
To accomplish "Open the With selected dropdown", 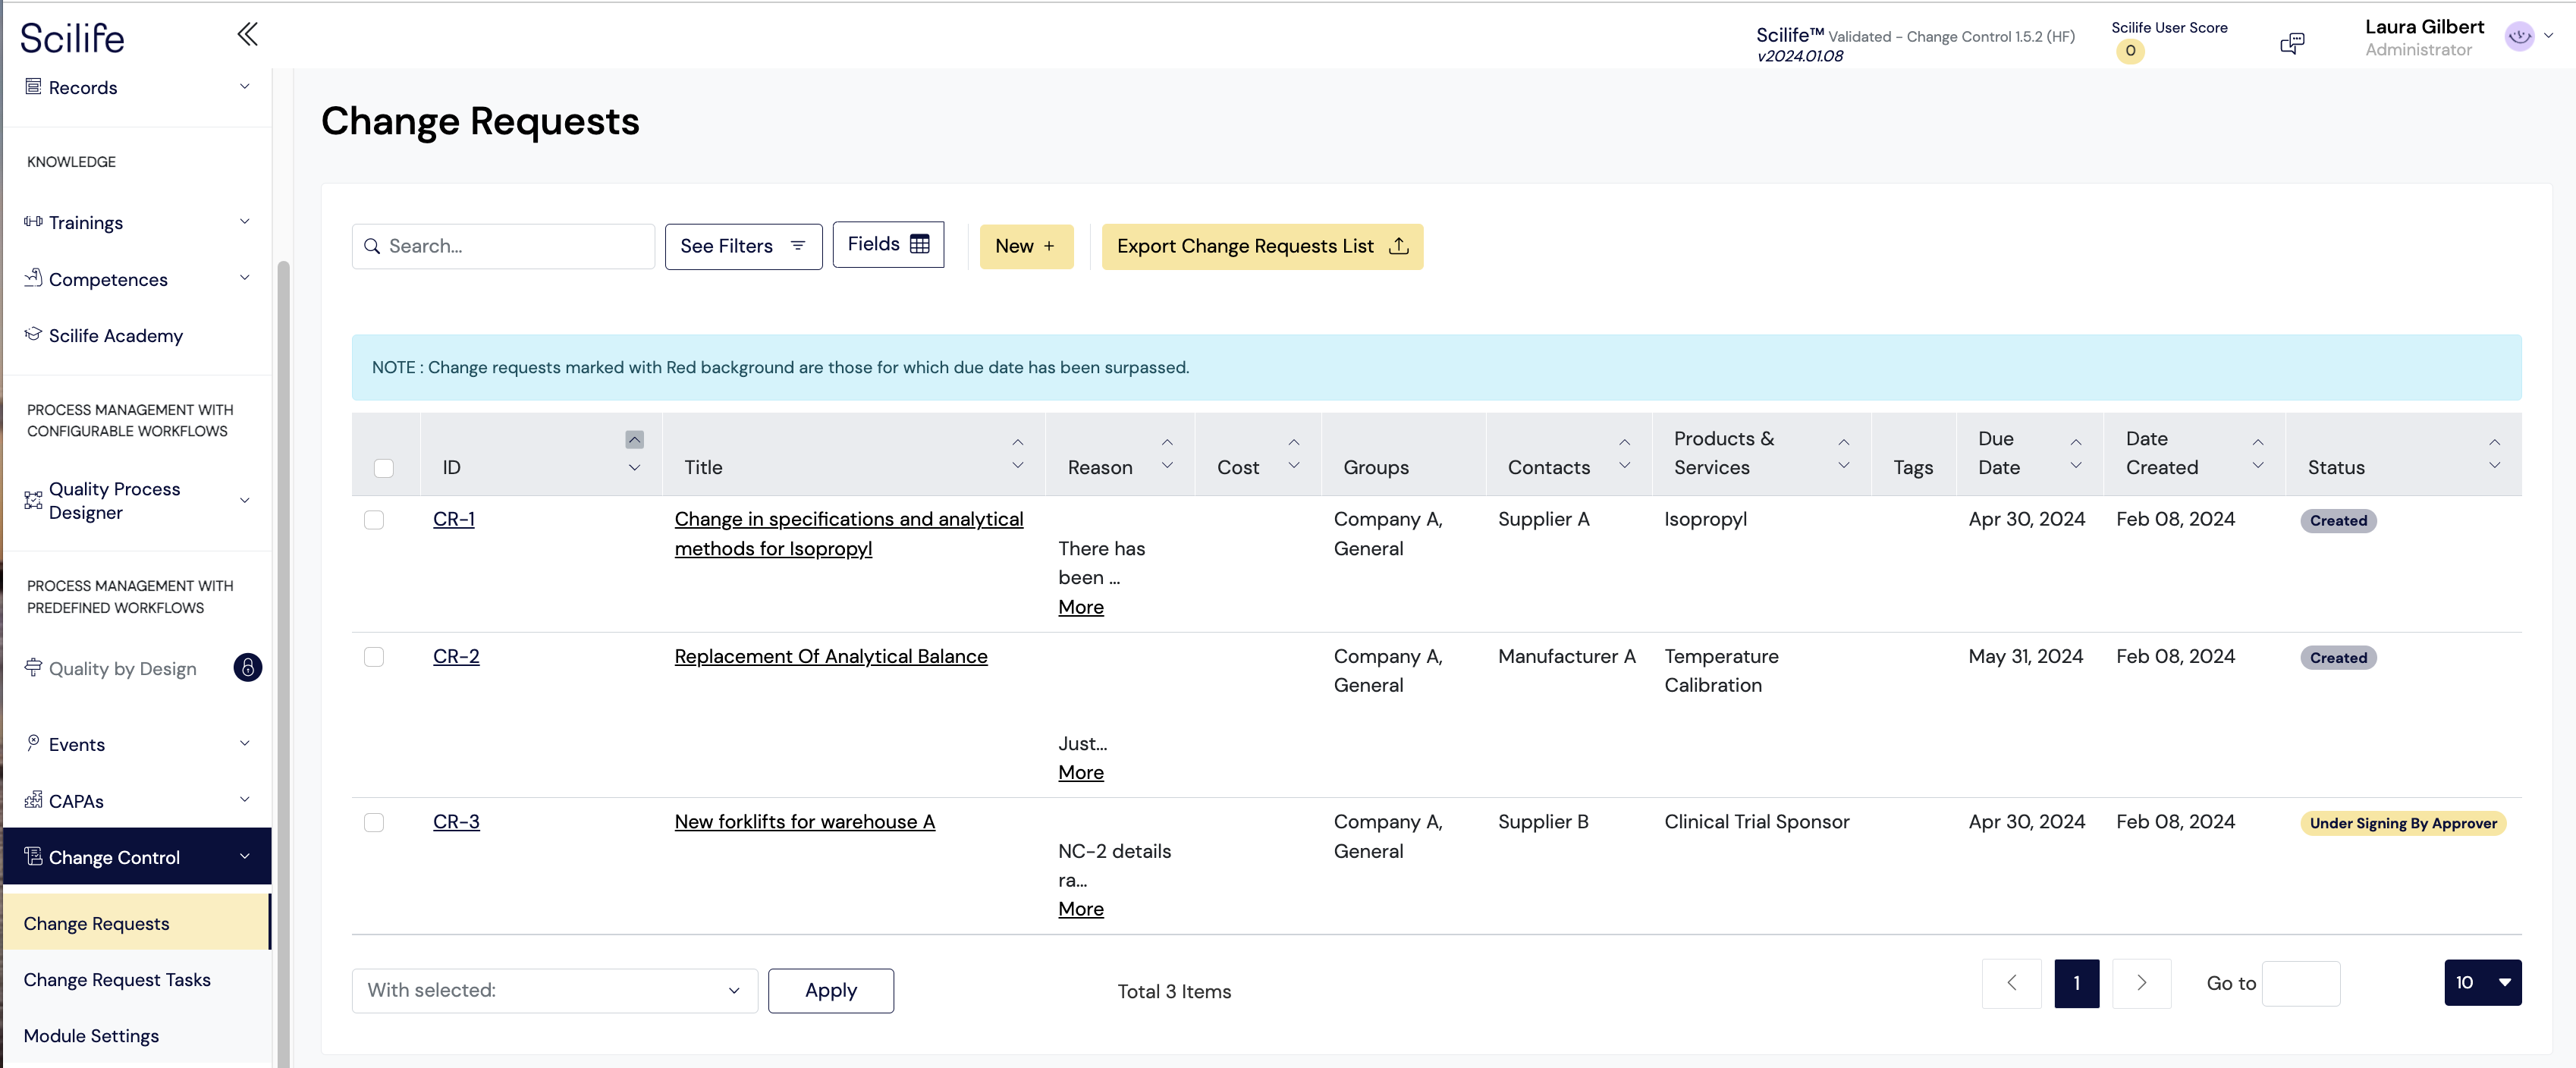I will coord(554,990).
